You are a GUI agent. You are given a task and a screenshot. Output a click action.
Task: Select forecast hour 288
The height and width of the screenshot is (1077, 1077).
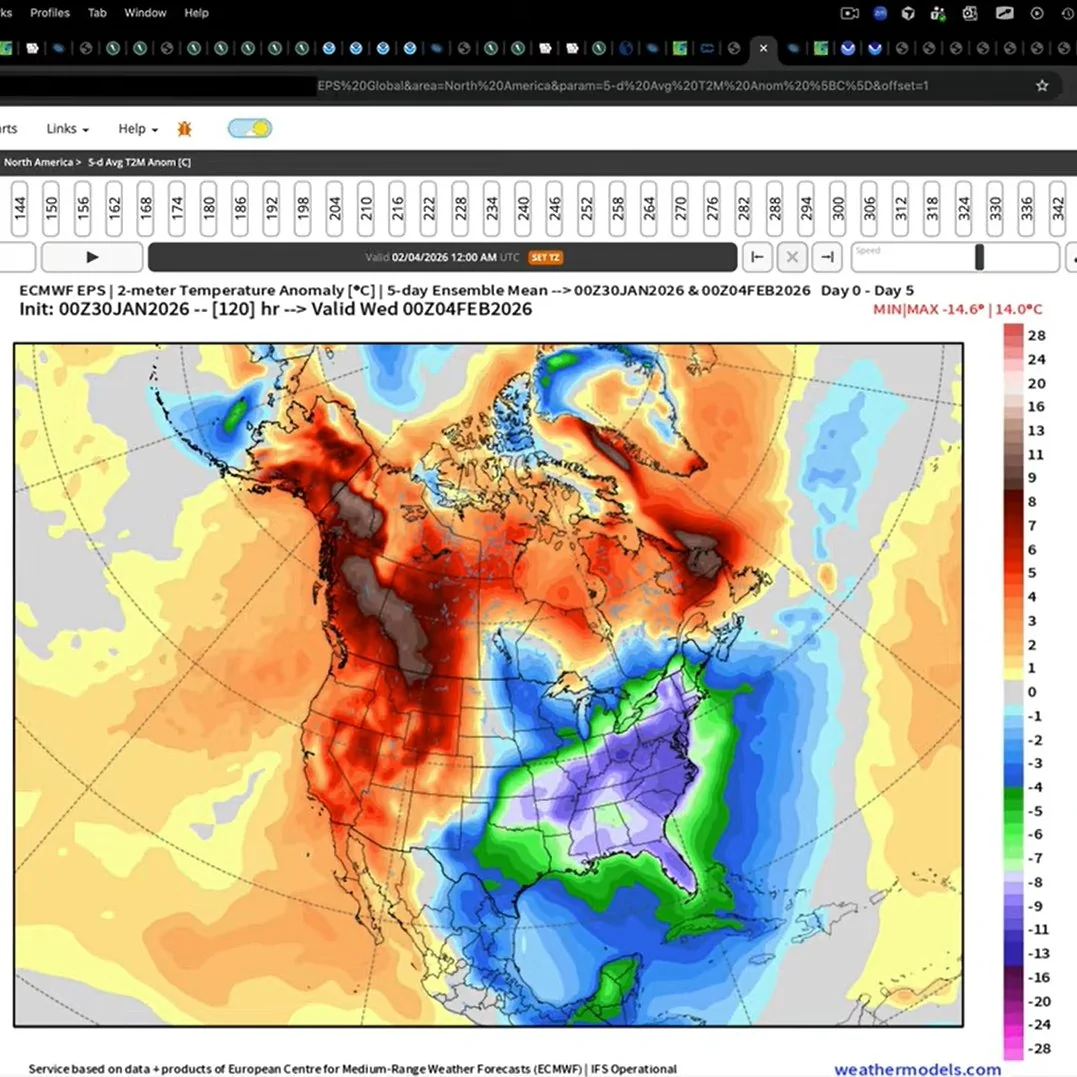click(x=775, y=208)
